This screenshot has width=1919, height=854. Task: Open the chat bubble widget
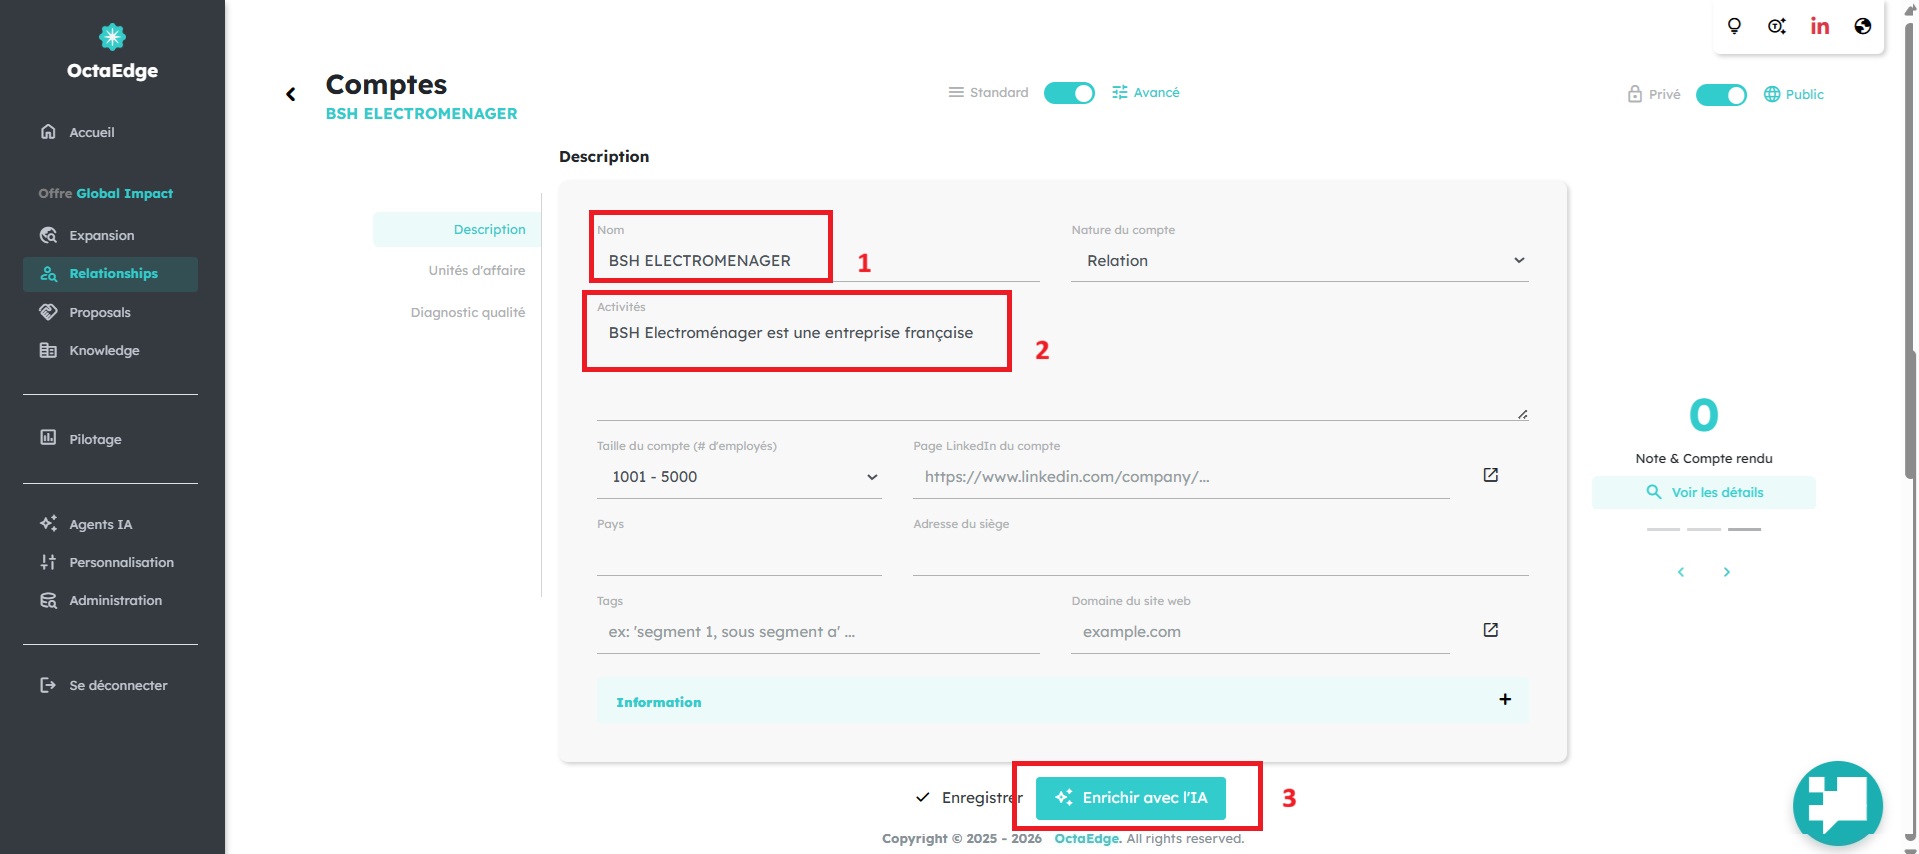click(x=1837, y=804)
